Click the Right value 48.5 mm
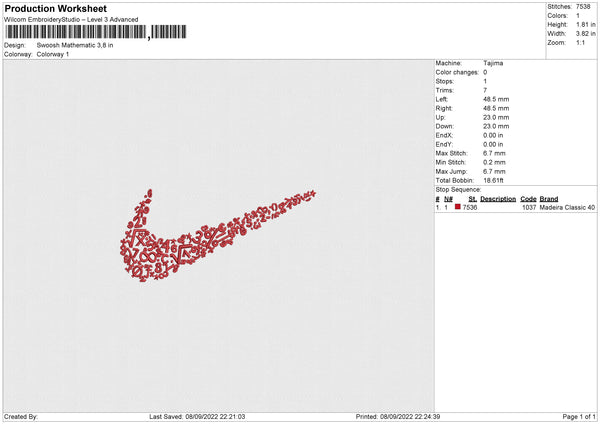The height and width of the screenshot is (424, 600). pos(496,108)
